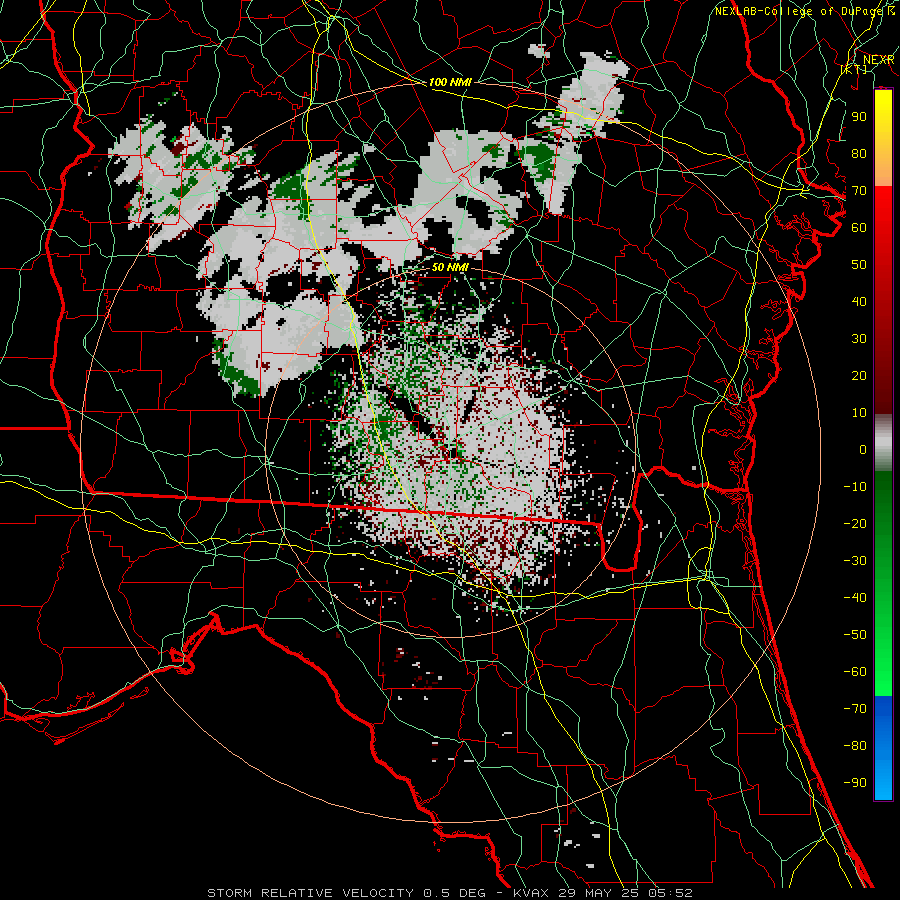Screen dimensions: 900x900
Task: Click the 50 value on velocity scale
Action: 859,265
